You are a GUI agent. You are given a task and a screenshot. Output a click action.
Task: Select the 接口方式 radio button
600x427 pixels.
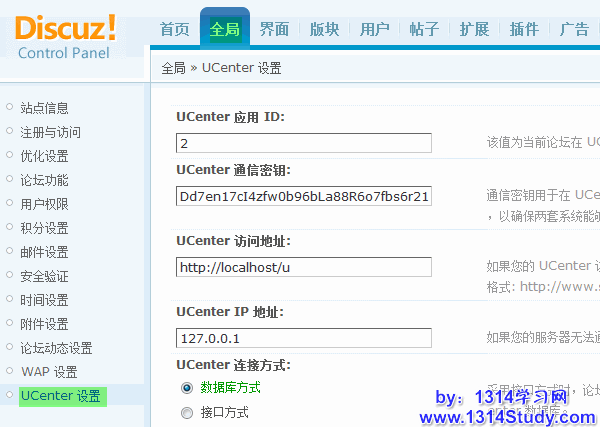click(186, 412)
